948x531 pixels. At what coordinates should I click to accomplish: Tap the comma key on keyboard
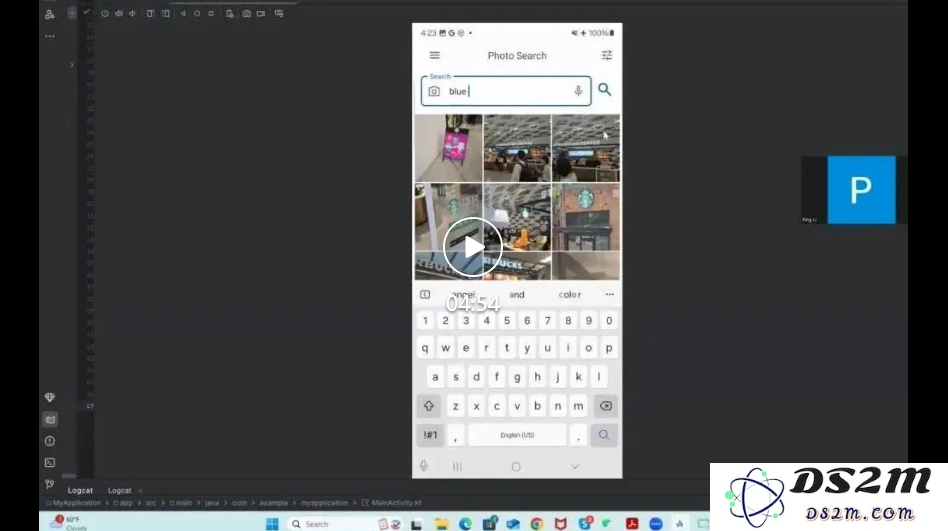pyautogui.click(x=456, y=435)
